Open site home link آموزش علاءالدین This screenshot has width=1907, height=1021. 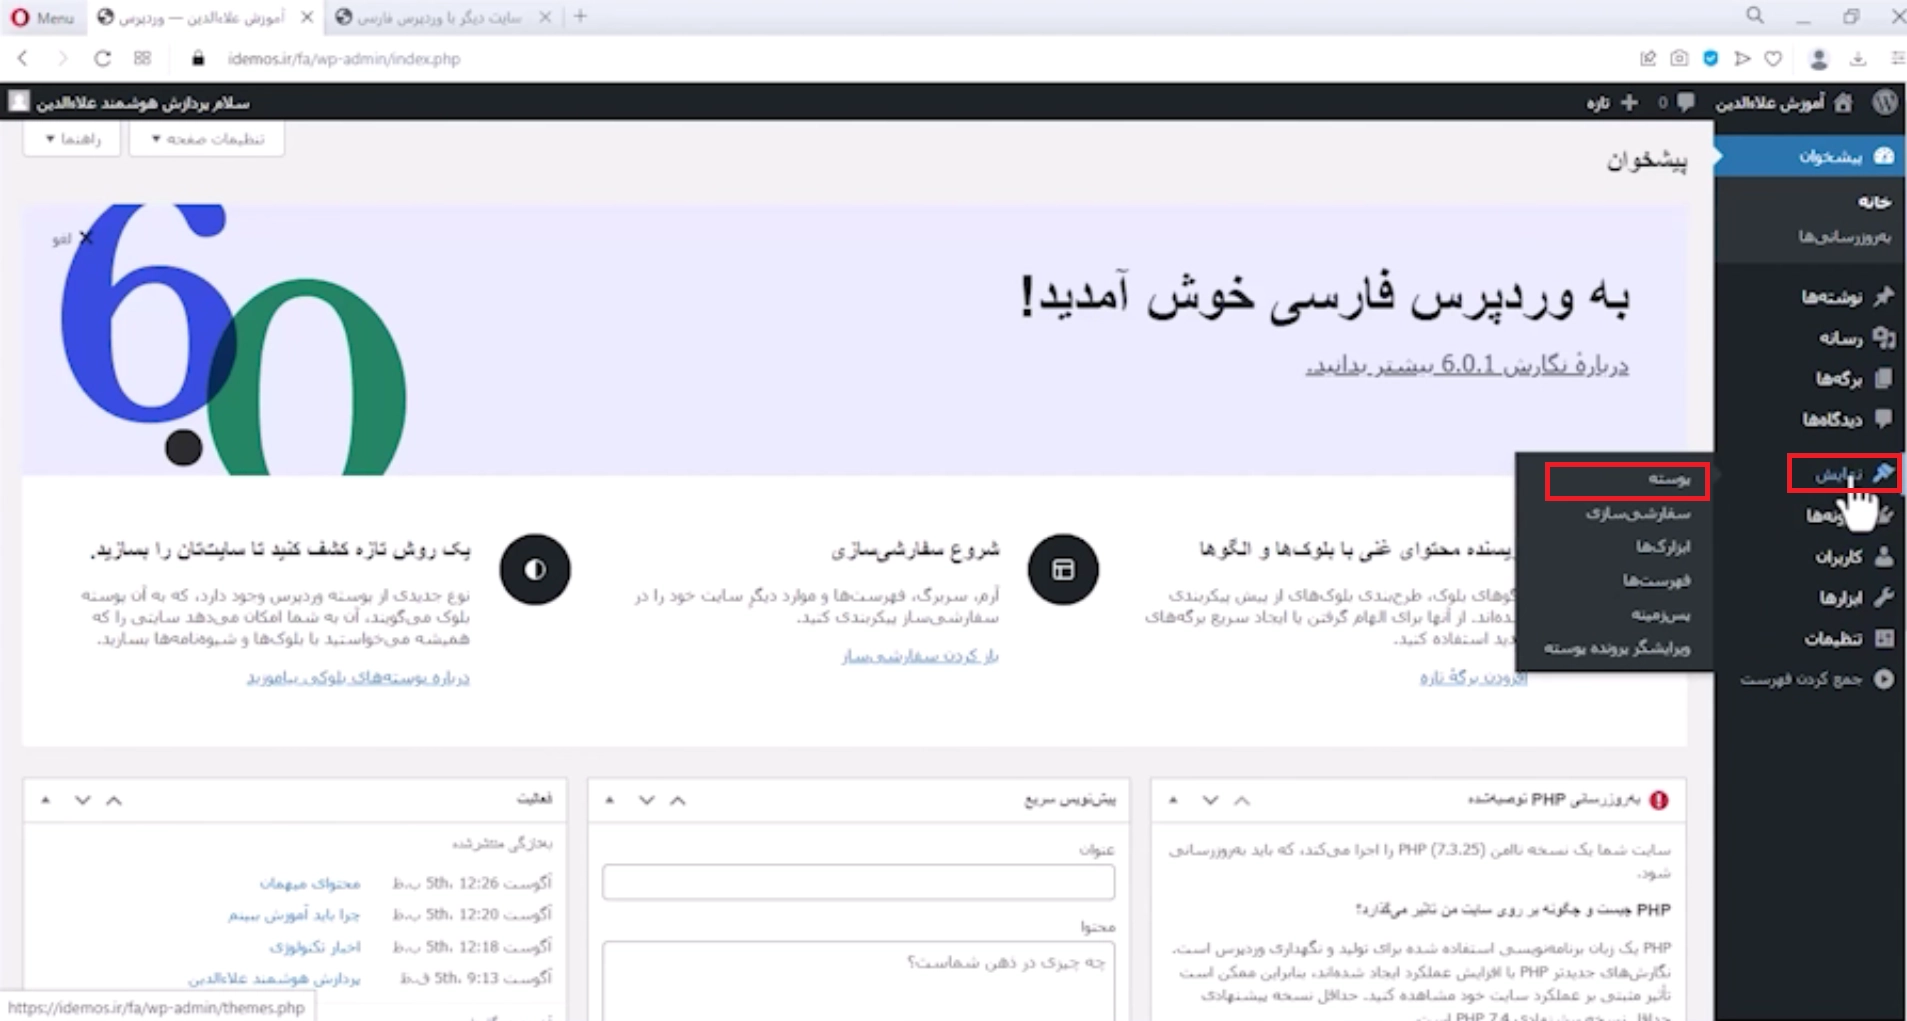tap(1784, 102)
